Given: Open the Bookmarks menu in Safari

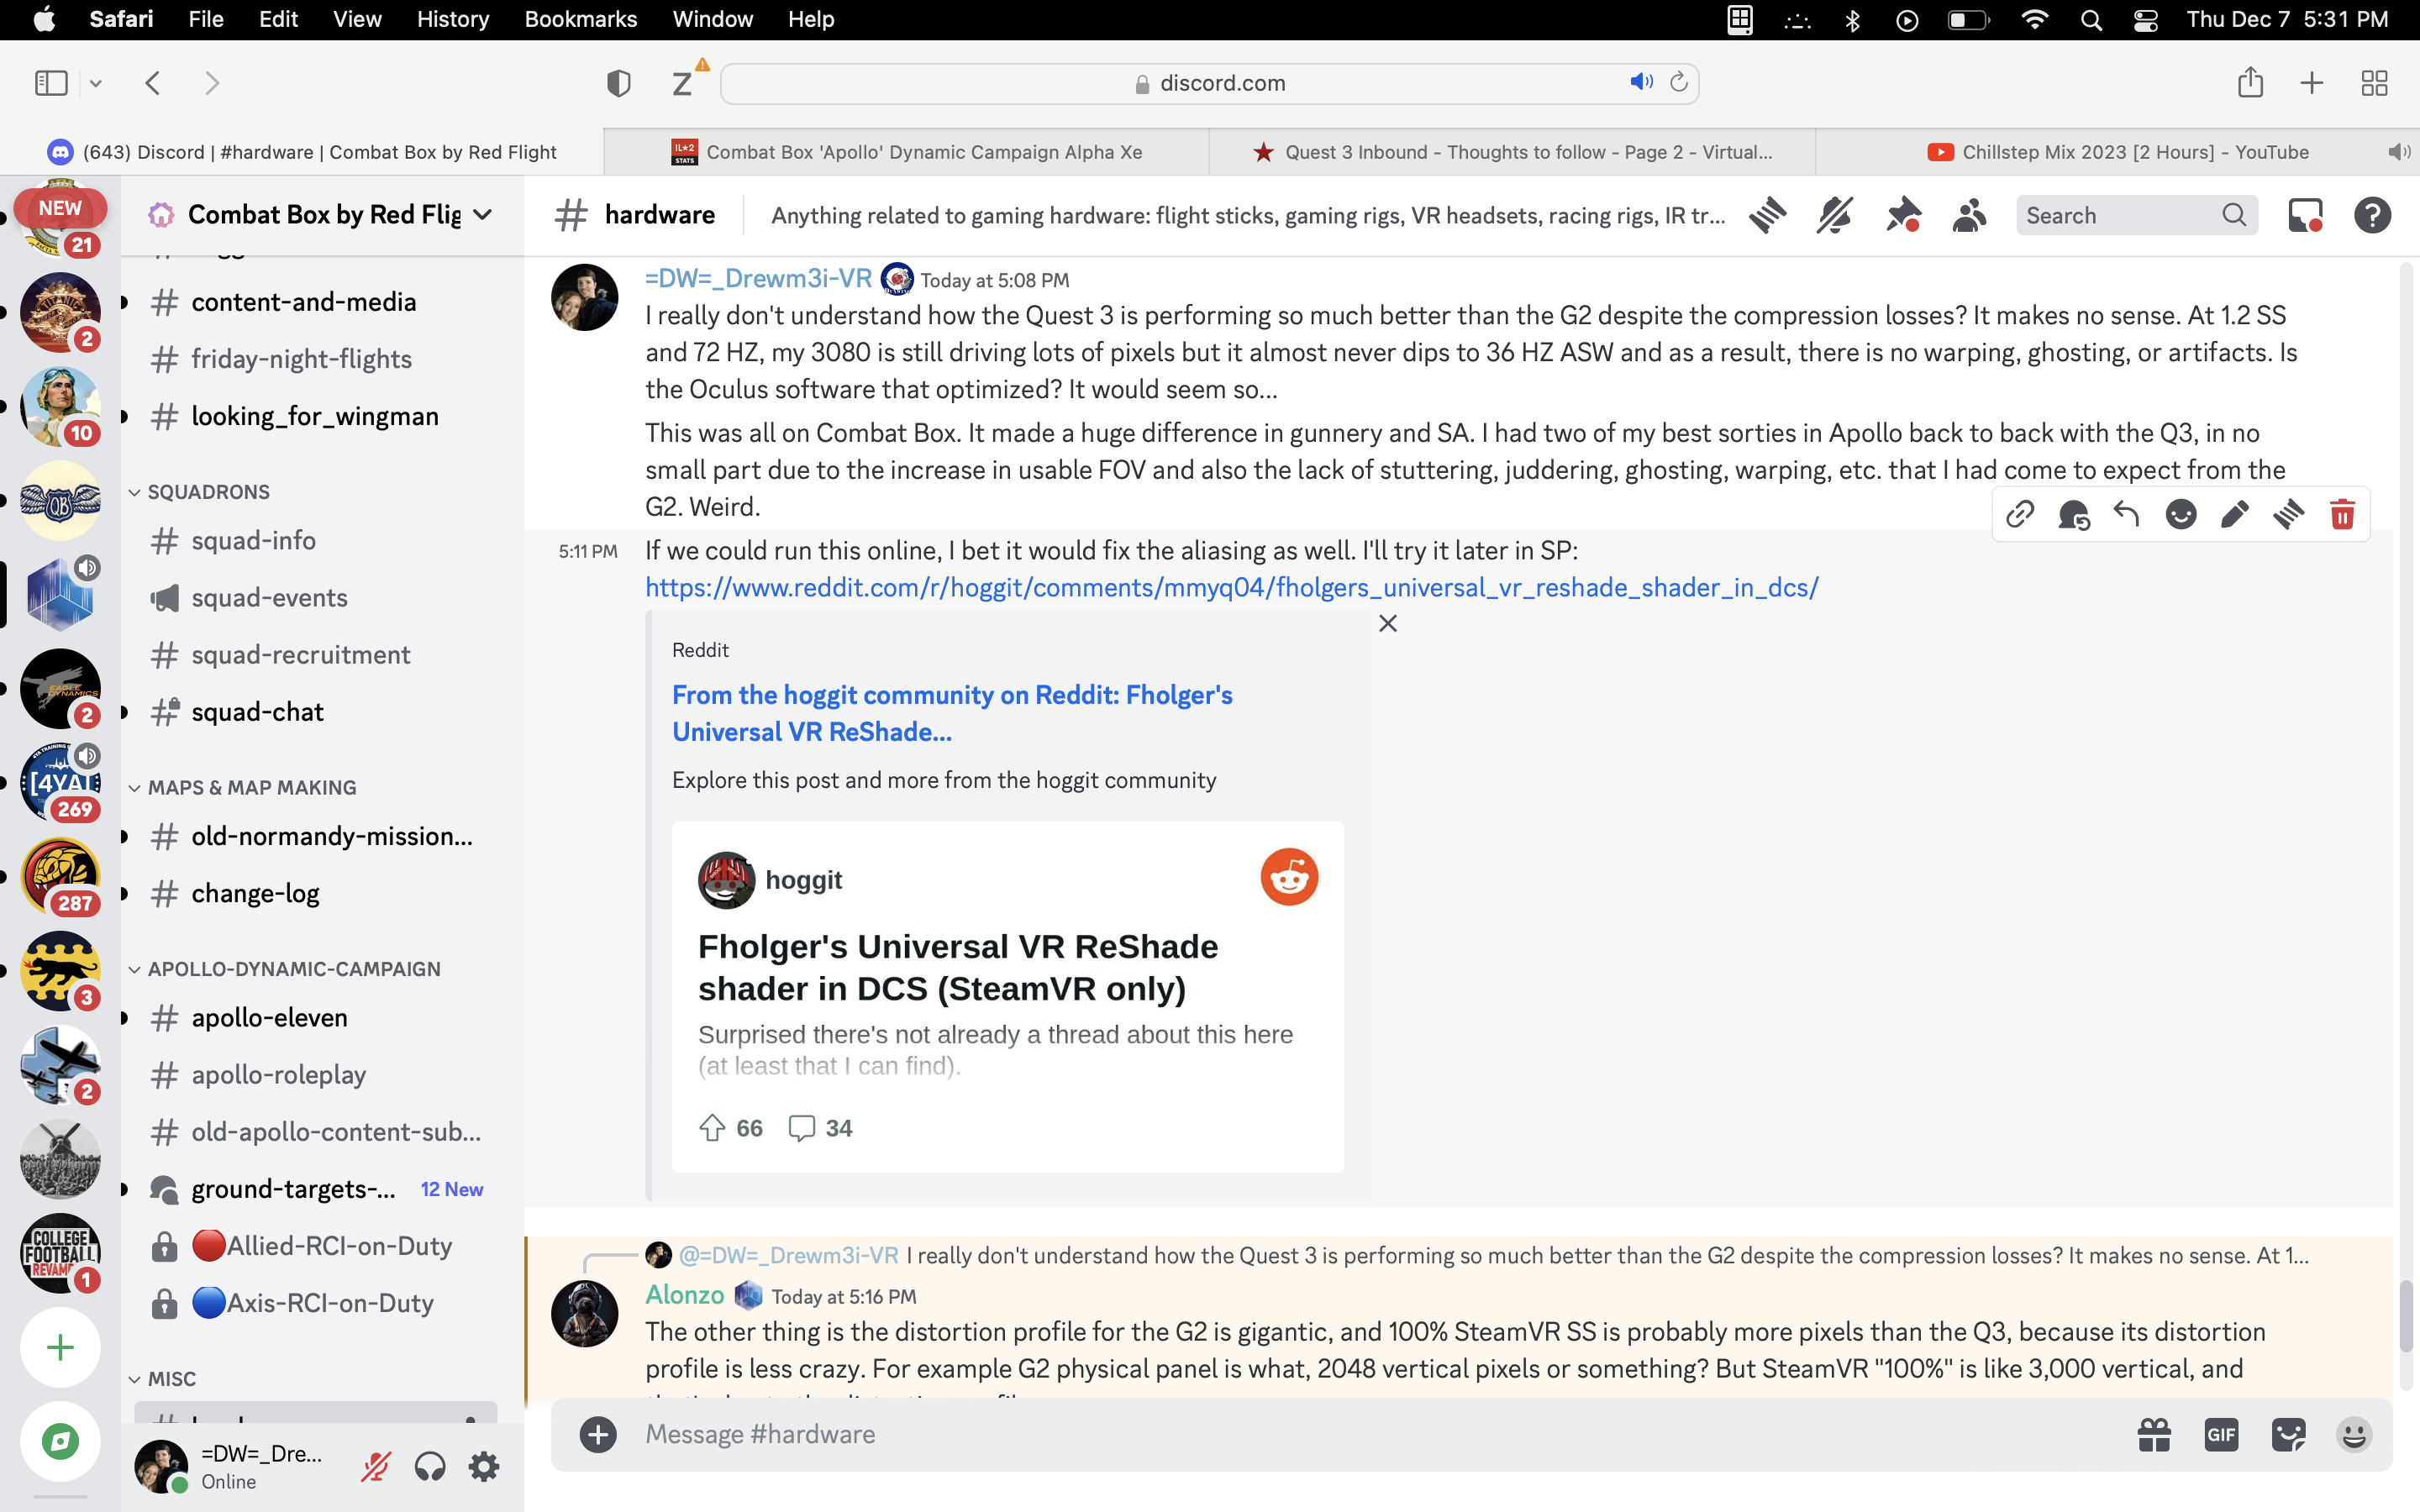Looking at the screenshot, I should pos(580,19).
